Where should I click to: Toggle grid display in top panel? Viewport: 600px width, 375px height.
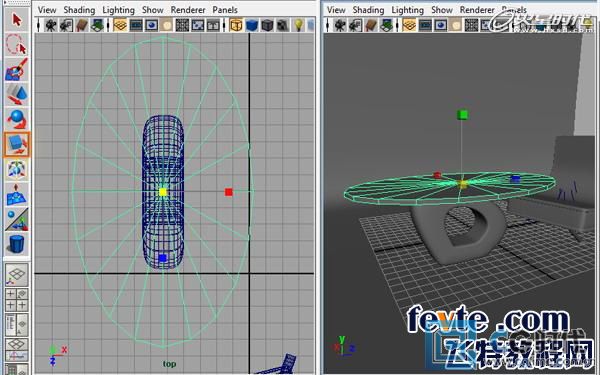point(120,26)
